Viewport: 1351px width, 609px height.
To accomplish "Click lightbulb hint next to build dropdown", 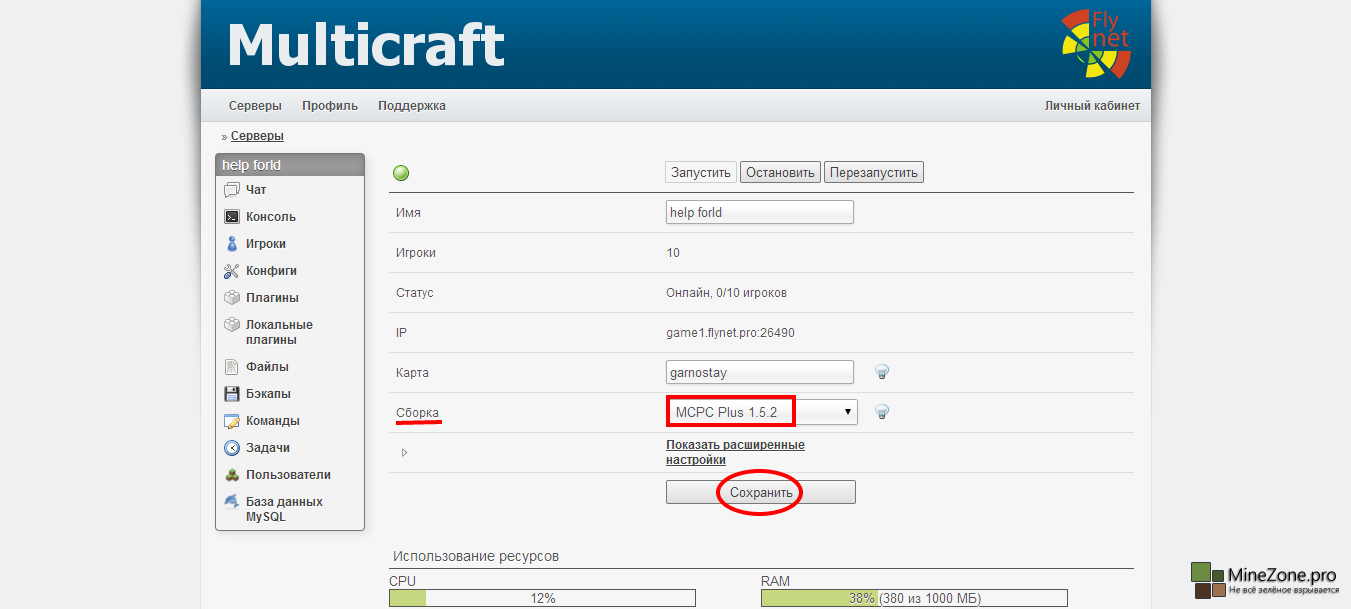I will pyautogui.click(x=882, y=412).
